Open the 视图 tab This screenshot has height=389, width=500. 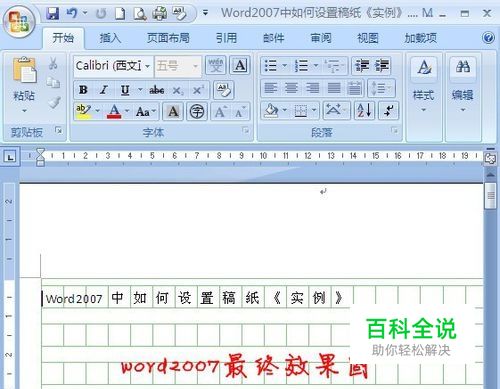pyautogui.click(x=368, y=38)
